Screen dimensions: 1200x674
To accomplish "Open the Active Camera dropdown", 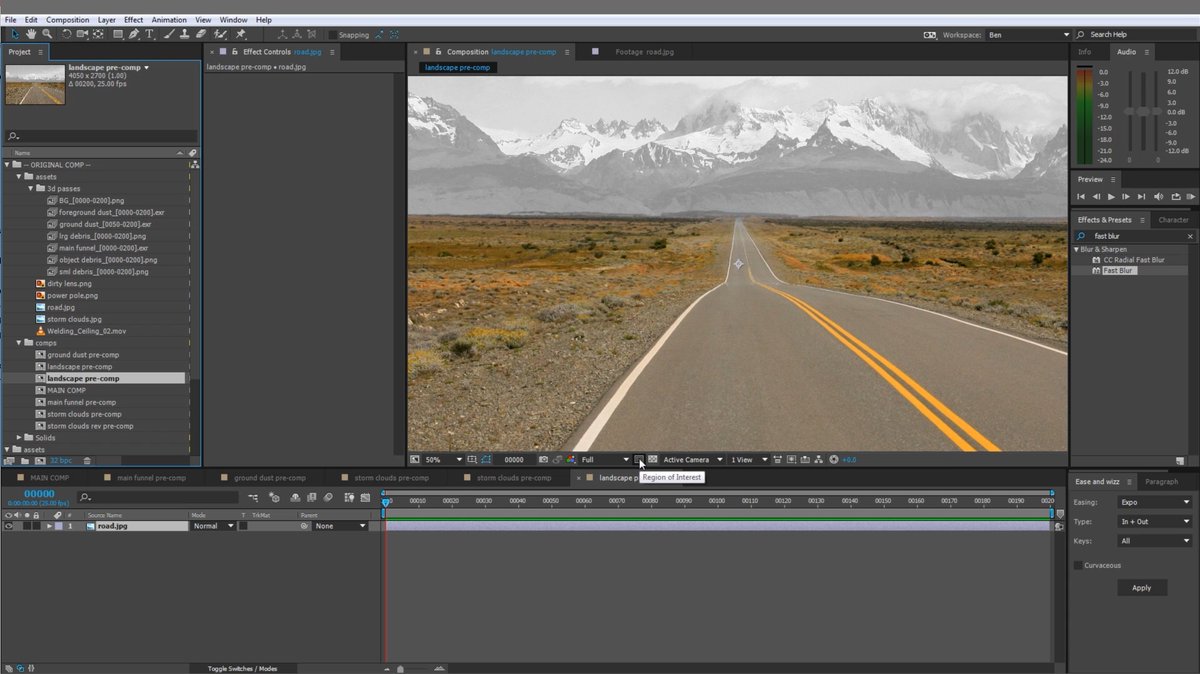I will 693,459.
